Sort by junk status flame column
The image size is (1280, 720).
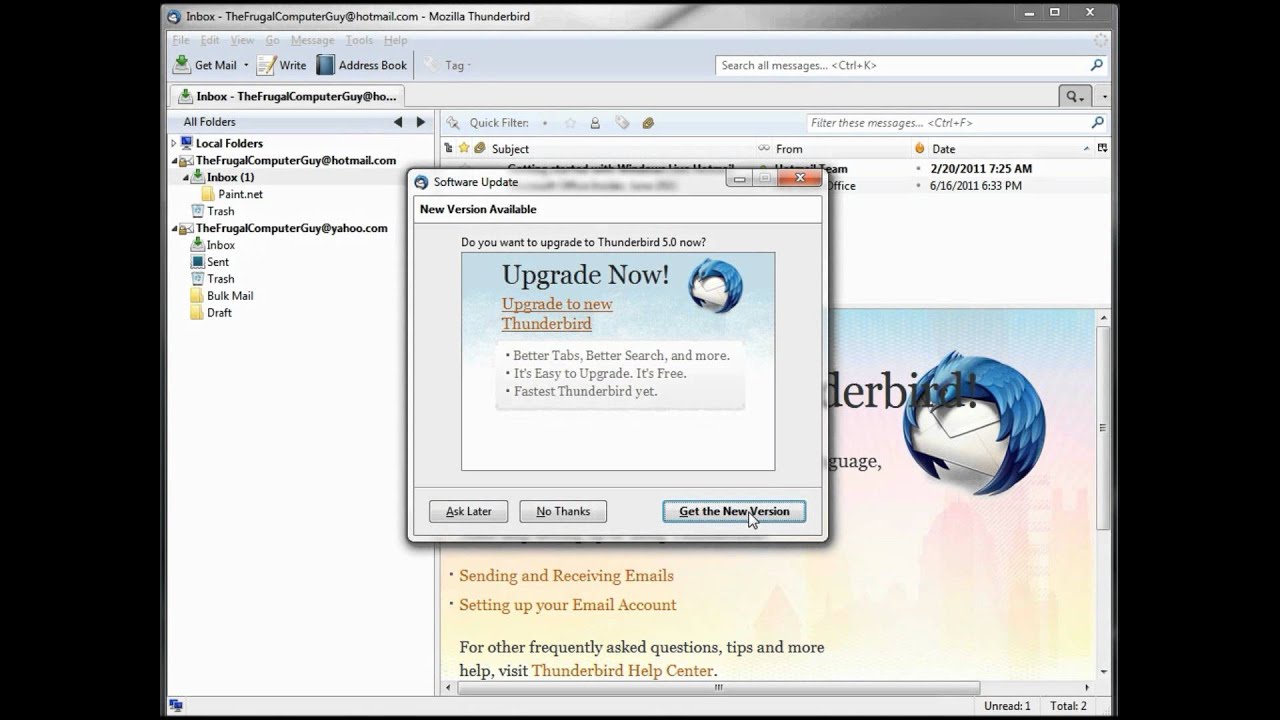pyautogui.click(x=920, y=148)
